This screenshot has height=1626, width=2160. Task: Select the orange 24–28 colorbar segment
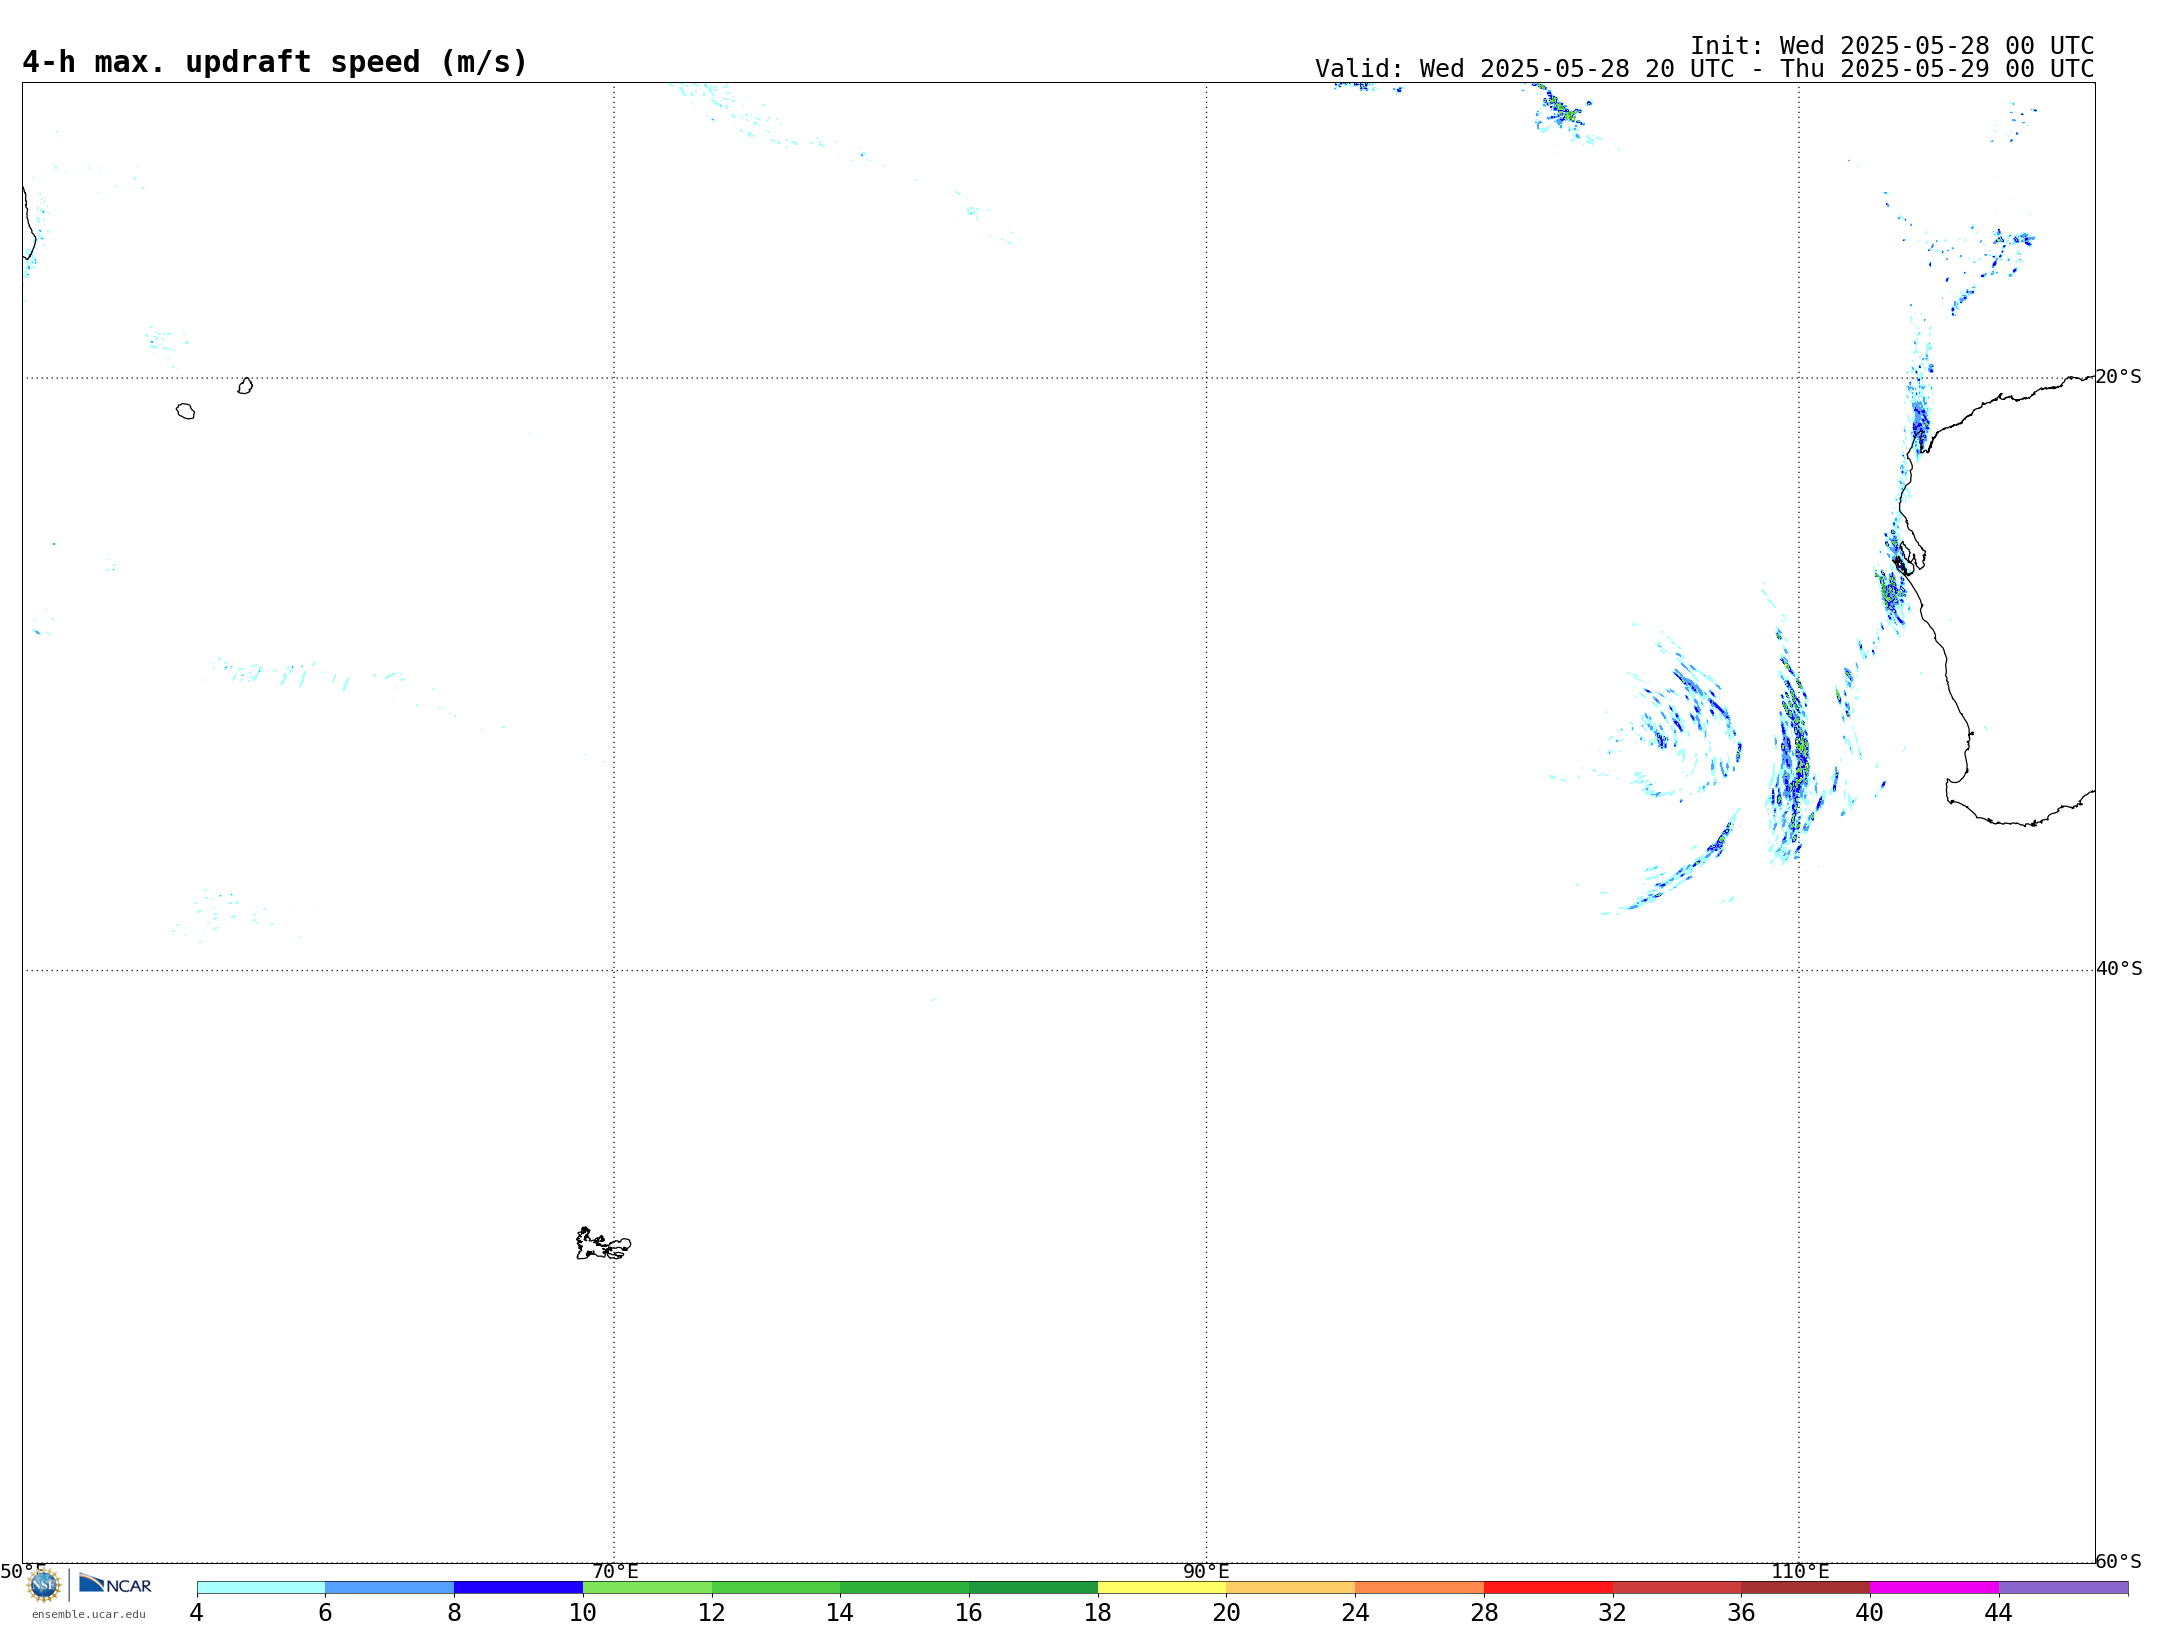pyautogui.click(x=1419, y=1588)
